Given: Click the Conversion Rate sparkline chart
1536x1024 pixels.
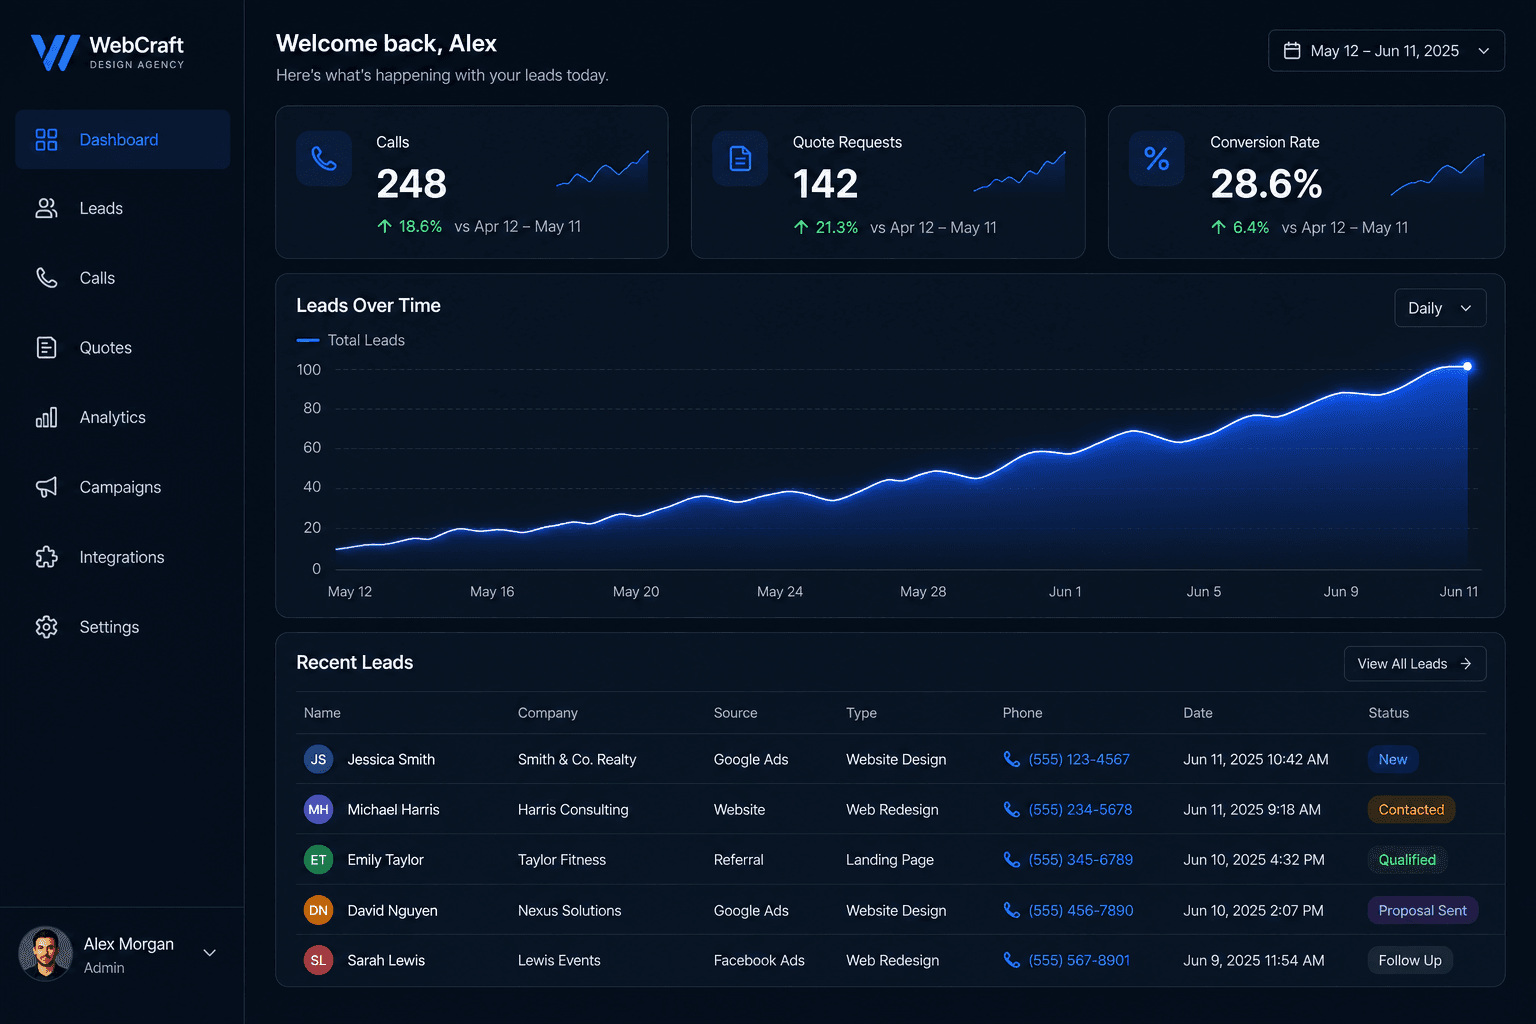Looking at the screenshot, I should click(1437, 174).
